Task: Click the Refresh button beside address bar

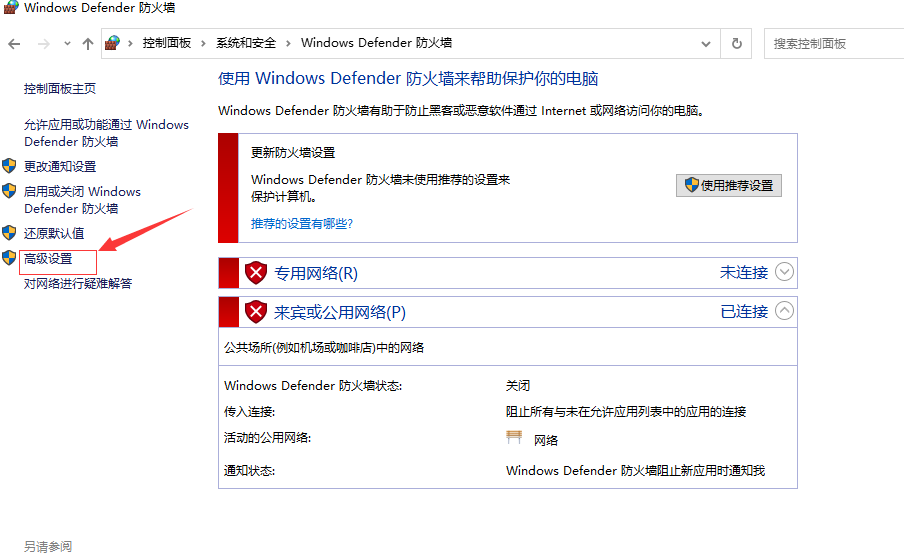Action: pos(737,43)
